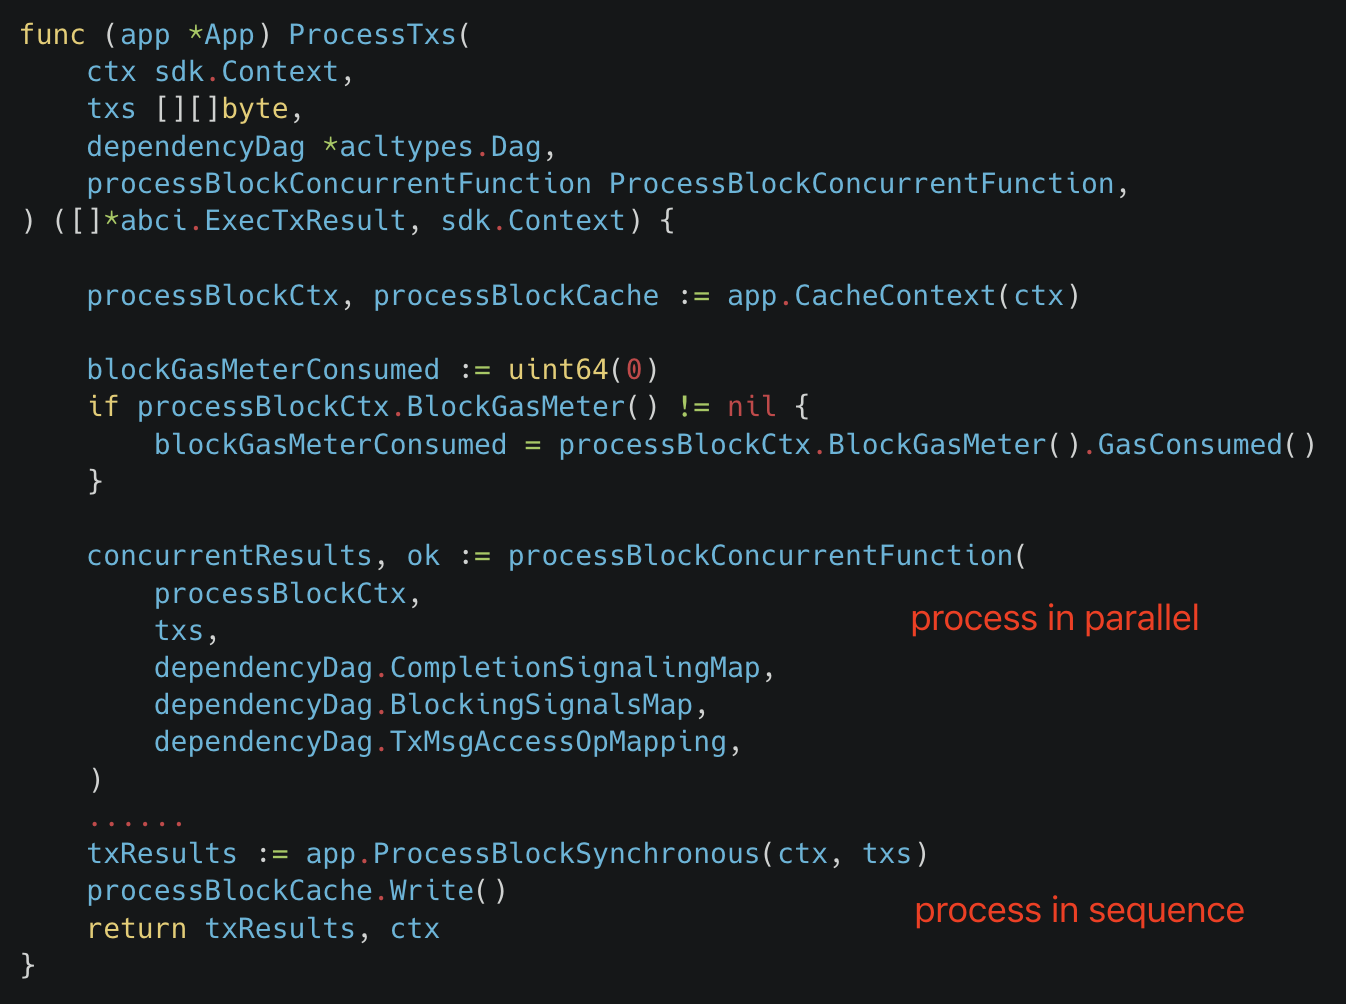Select the byte type keyword
The height and width of the screenshot is (1004, 1346).
coord(255,109)
